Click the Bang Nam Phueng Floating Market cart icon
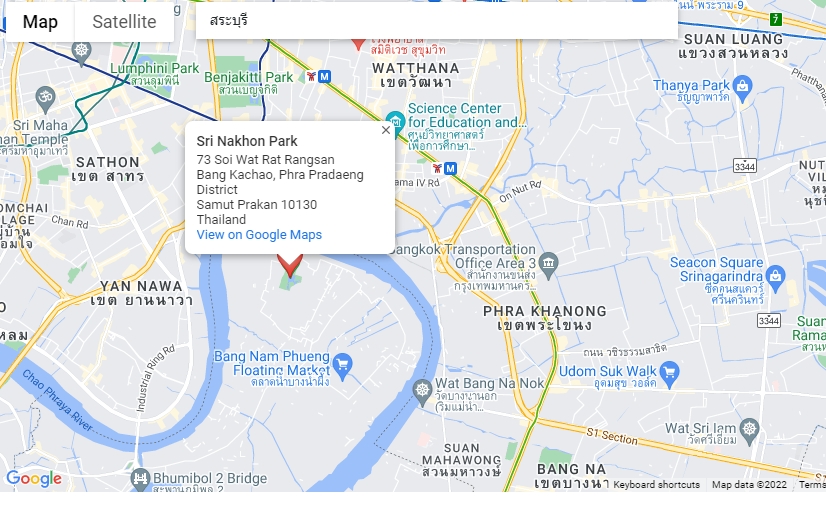Screen dimensions: 826x507 [343, 365]
